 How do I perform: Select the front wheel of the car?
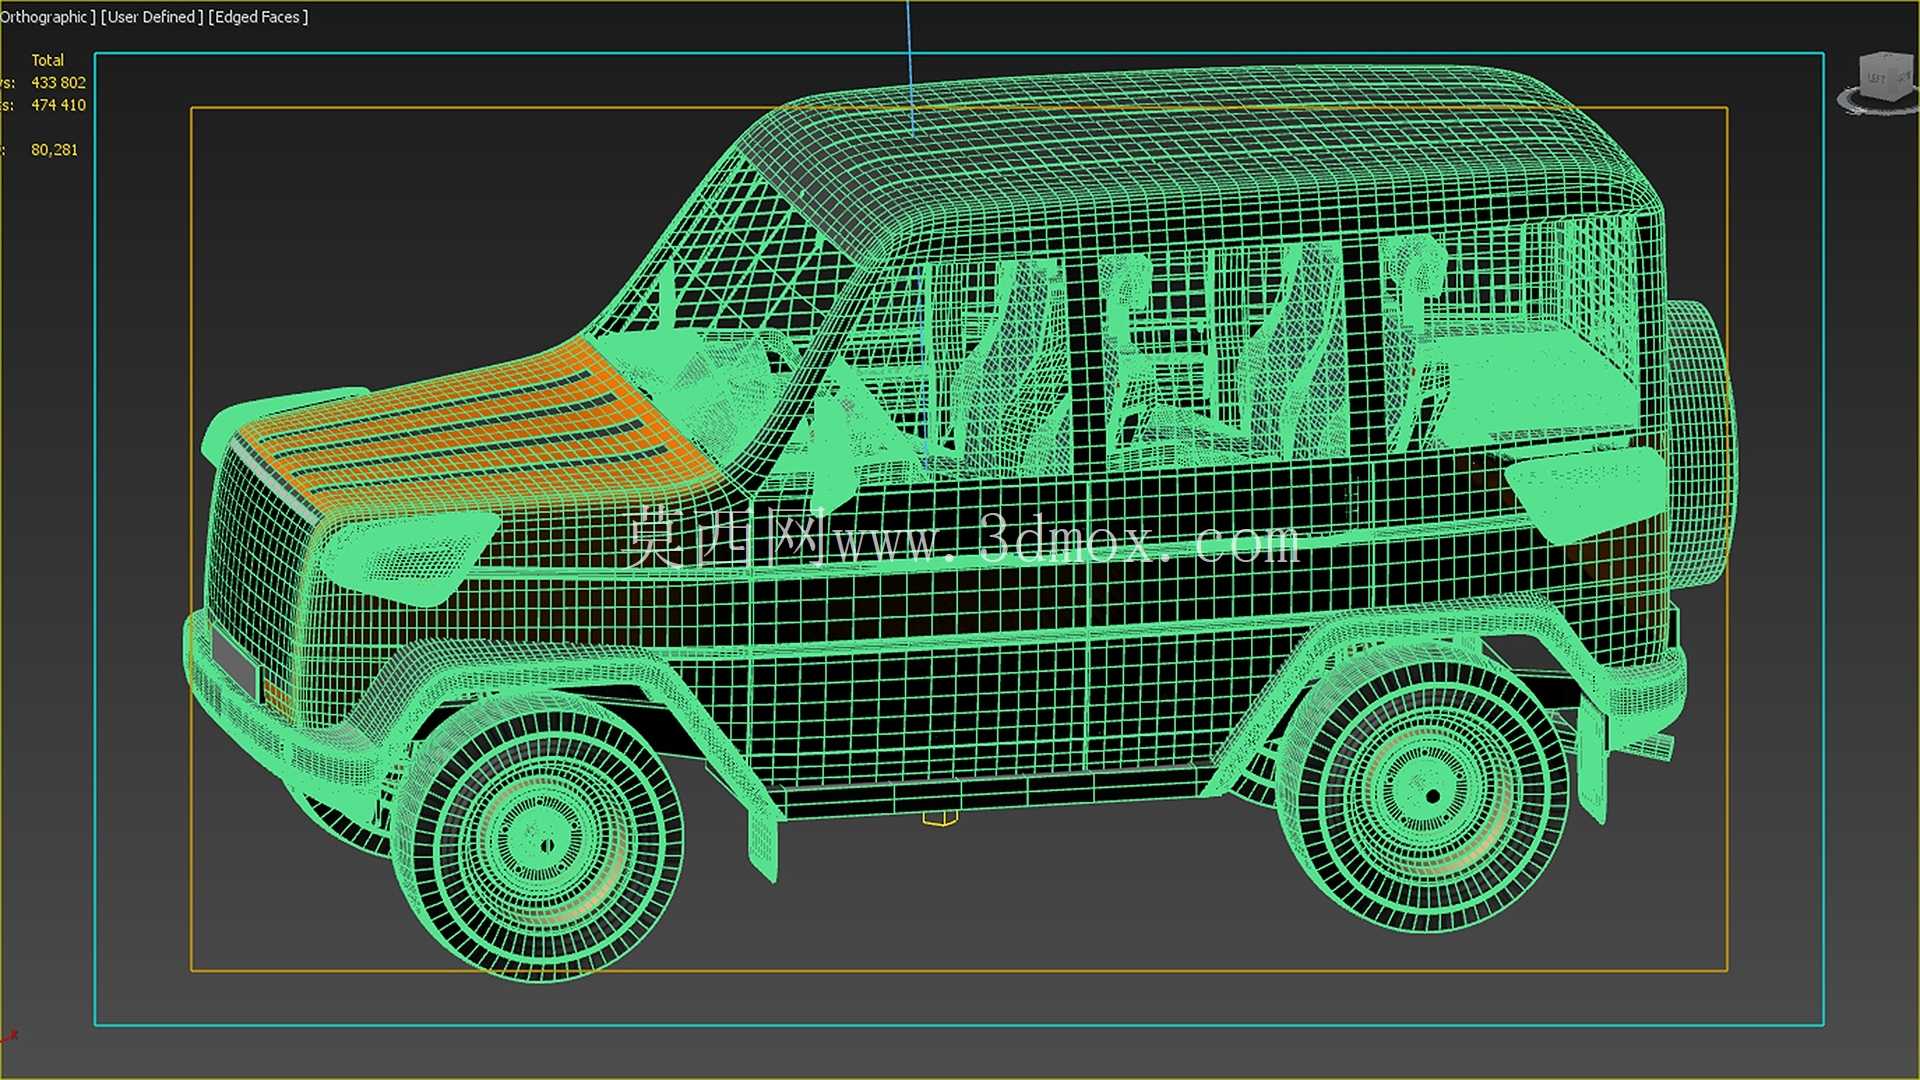[538, 838]
